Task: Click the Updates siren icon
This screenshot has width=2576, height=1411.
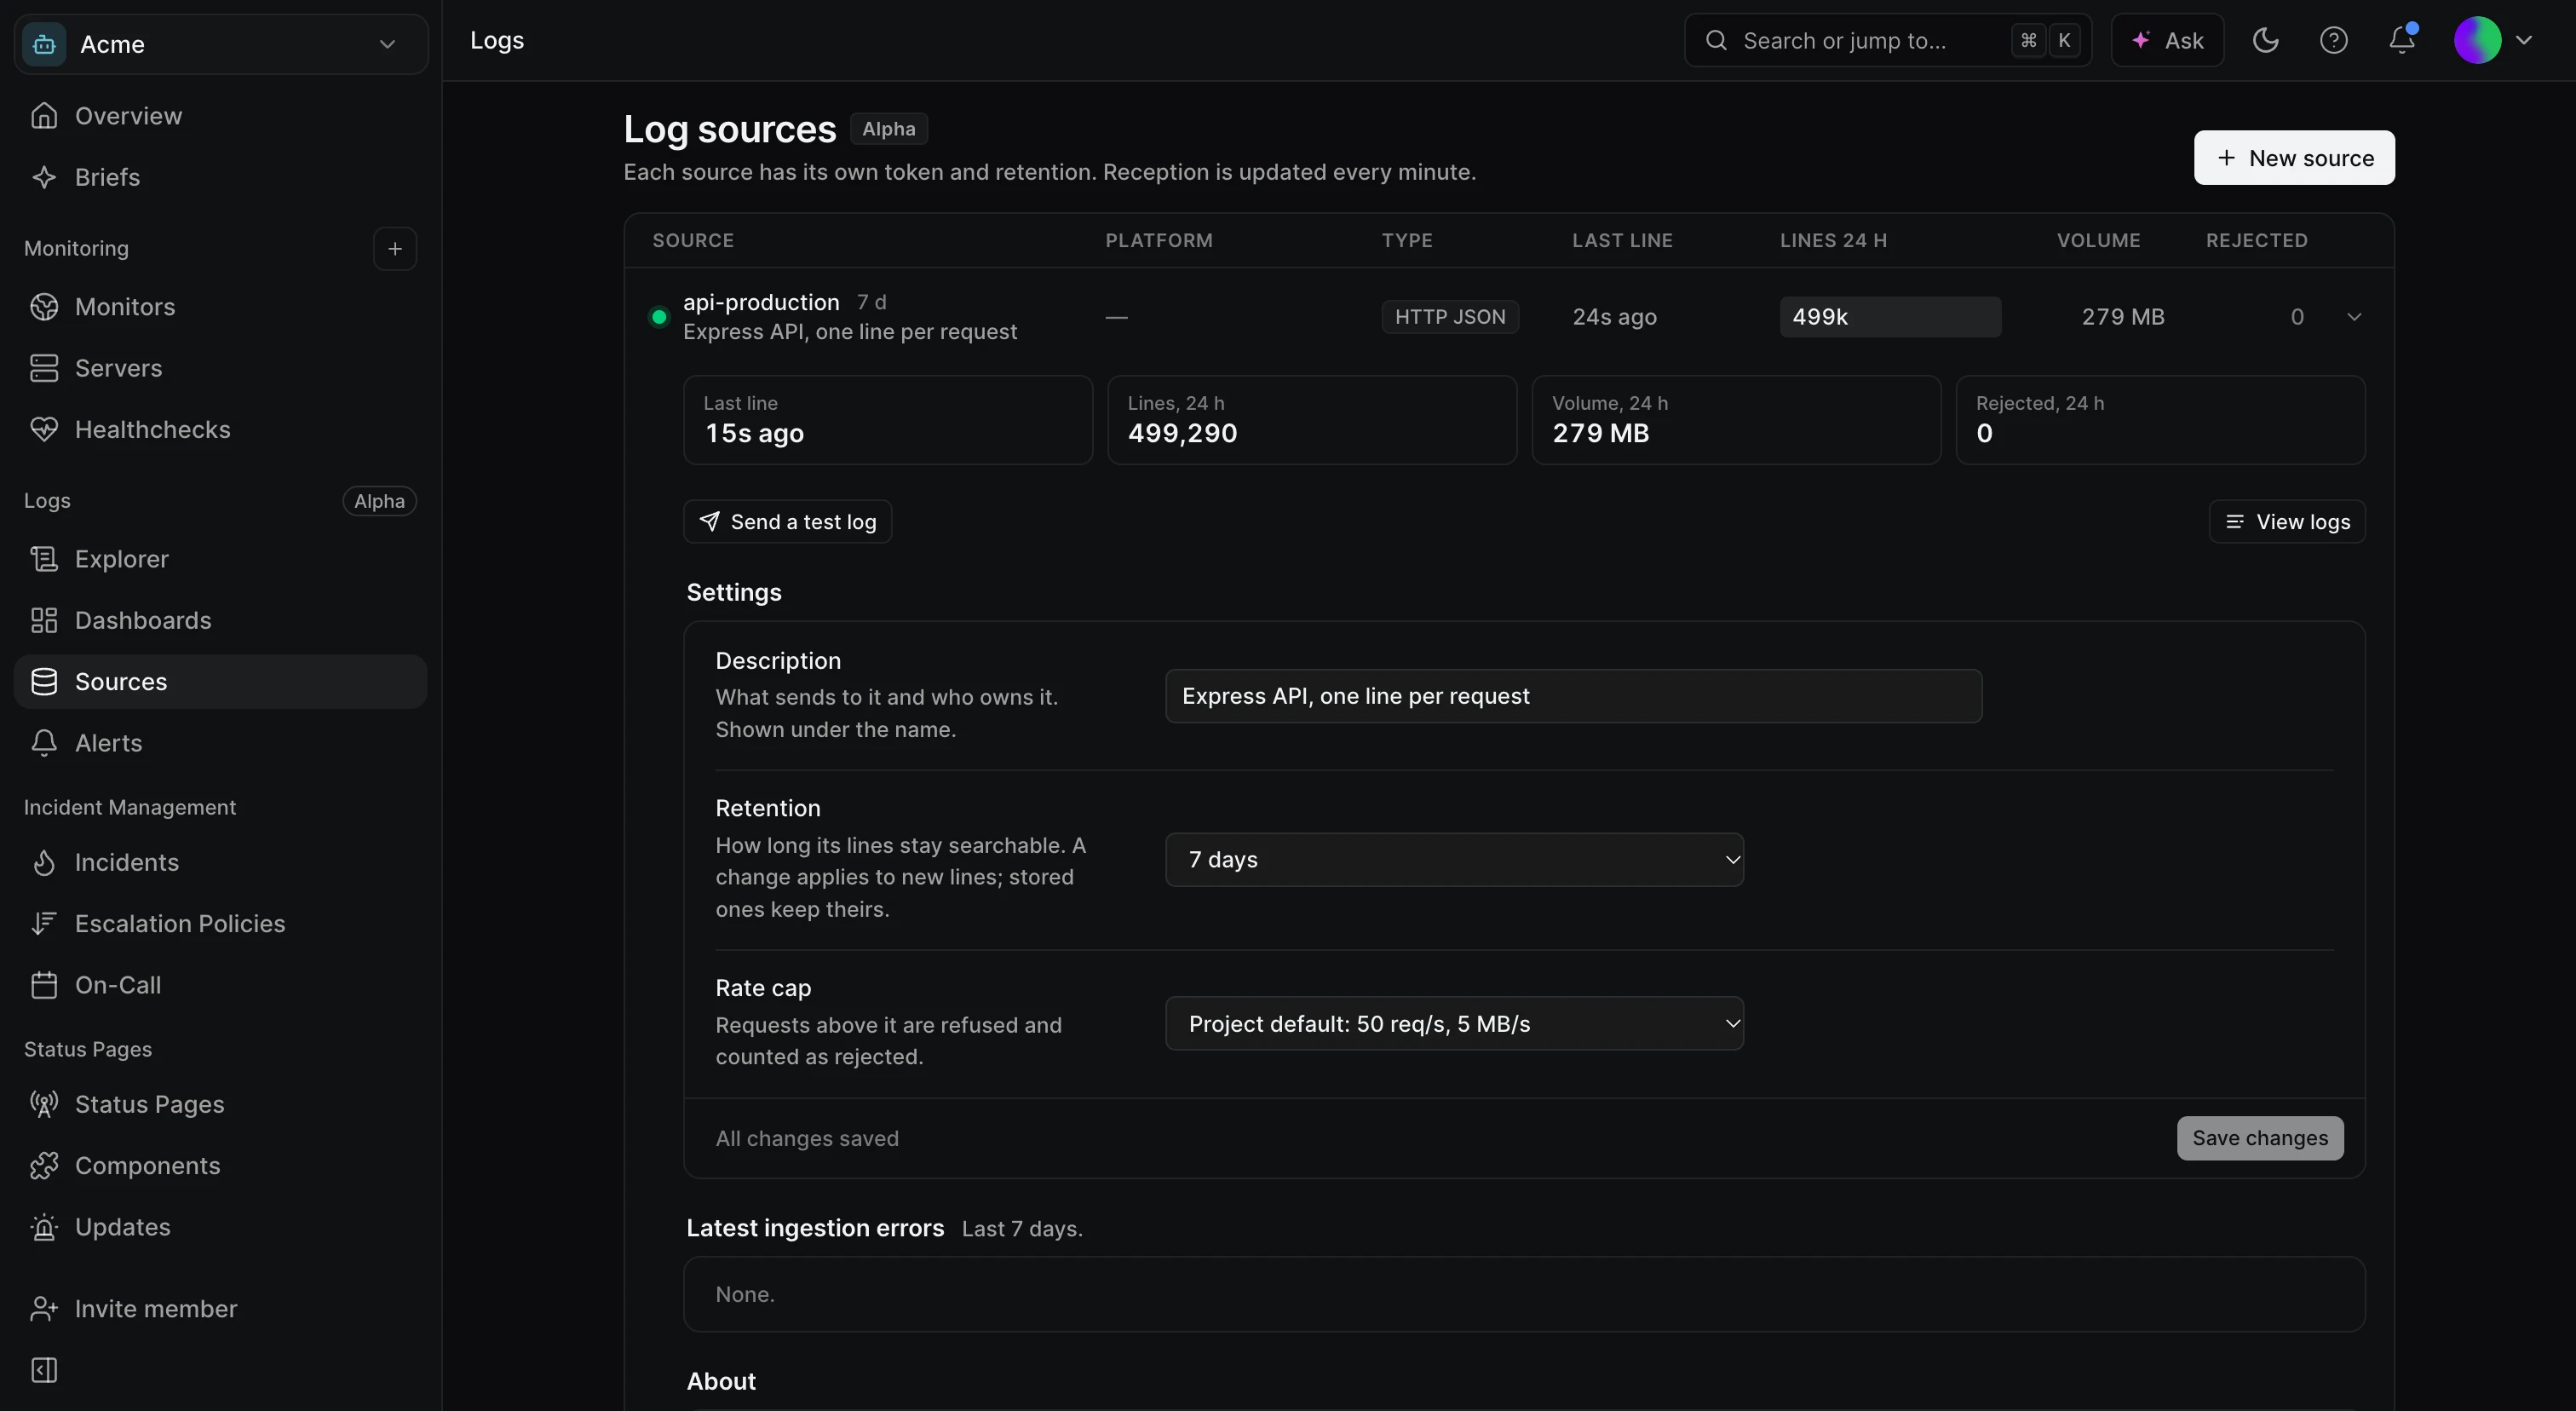Action: click(x=44, y=1227)
